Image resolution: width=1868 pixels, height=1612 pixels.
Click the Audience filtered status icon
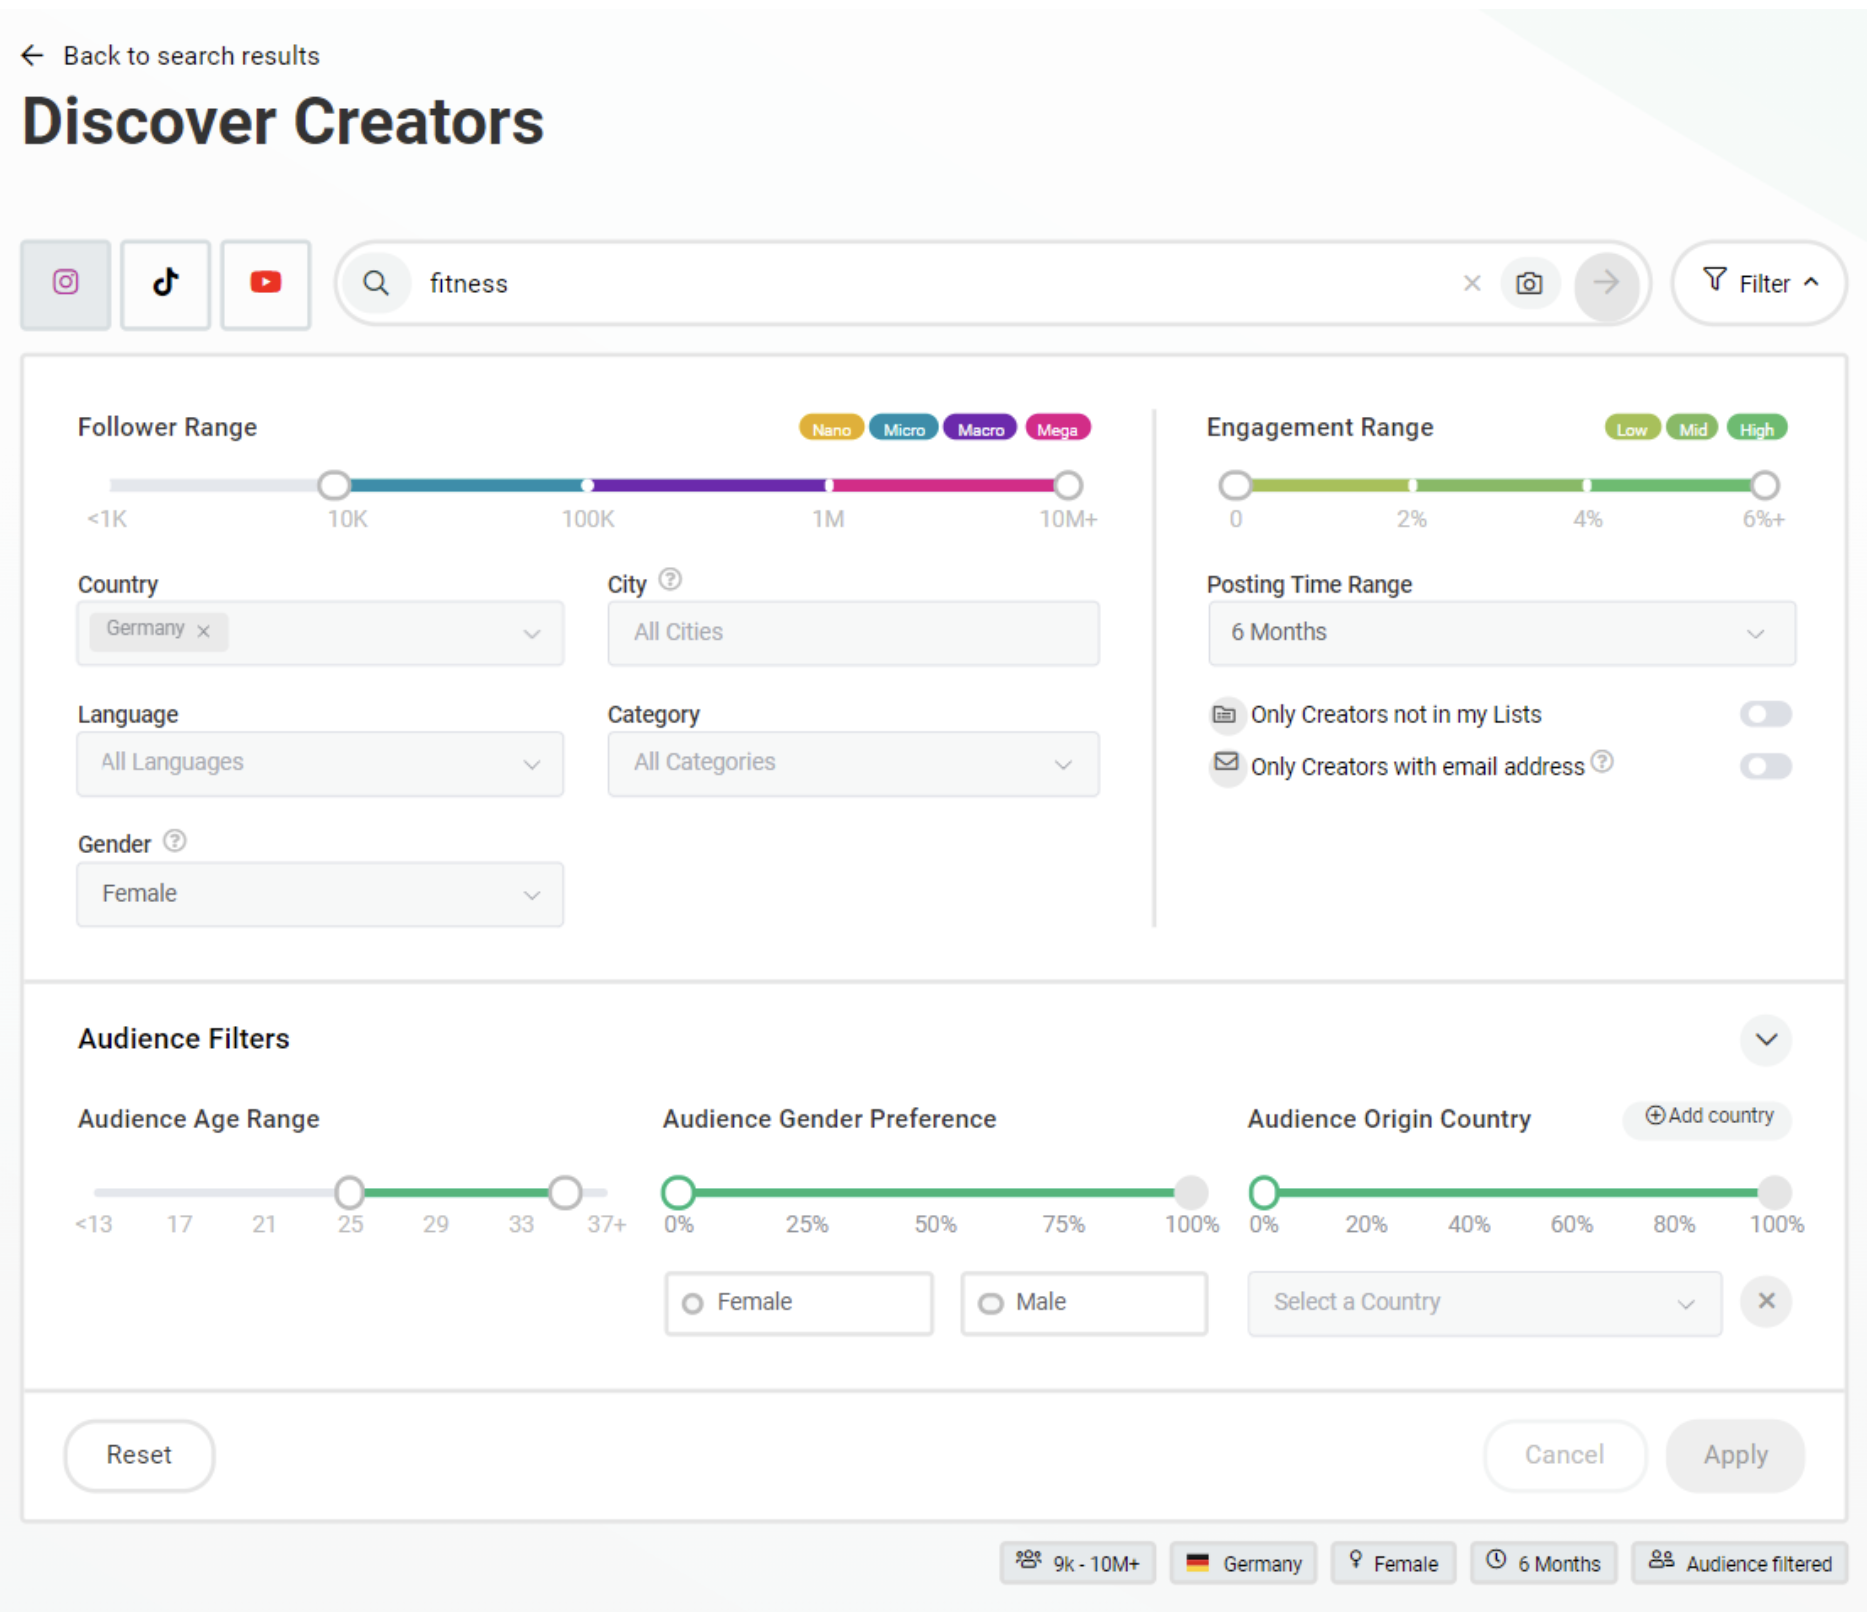tap(1662, 1563)
